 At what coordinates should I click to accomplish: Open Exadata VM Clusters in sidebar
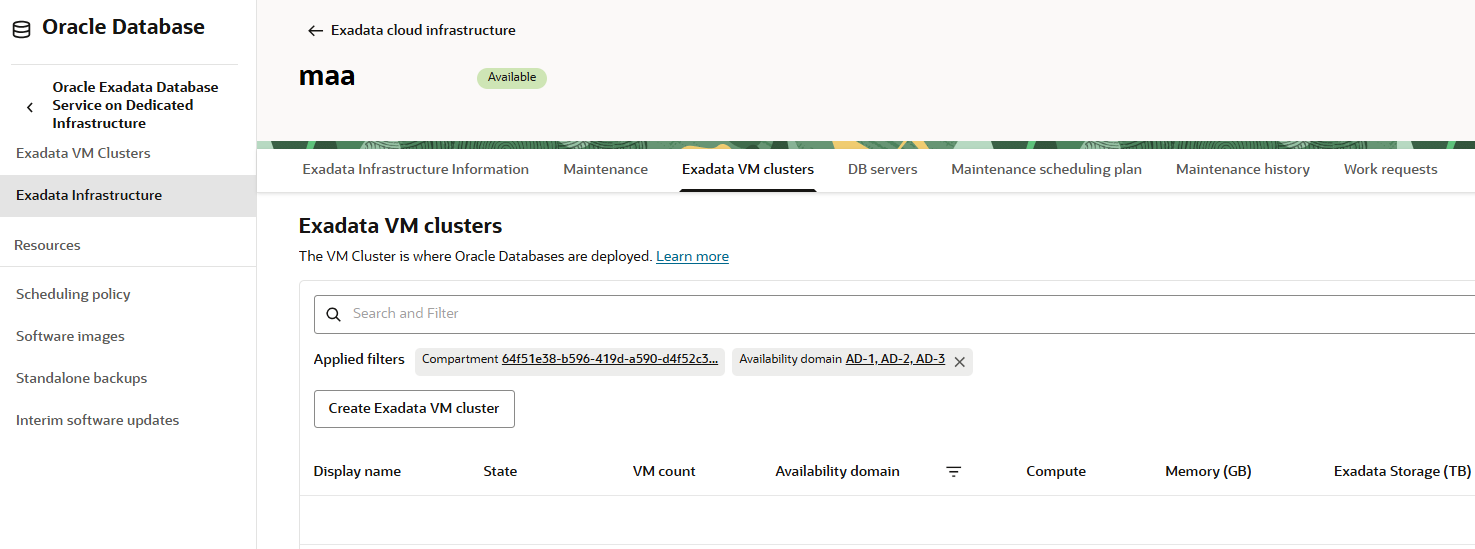83,153
